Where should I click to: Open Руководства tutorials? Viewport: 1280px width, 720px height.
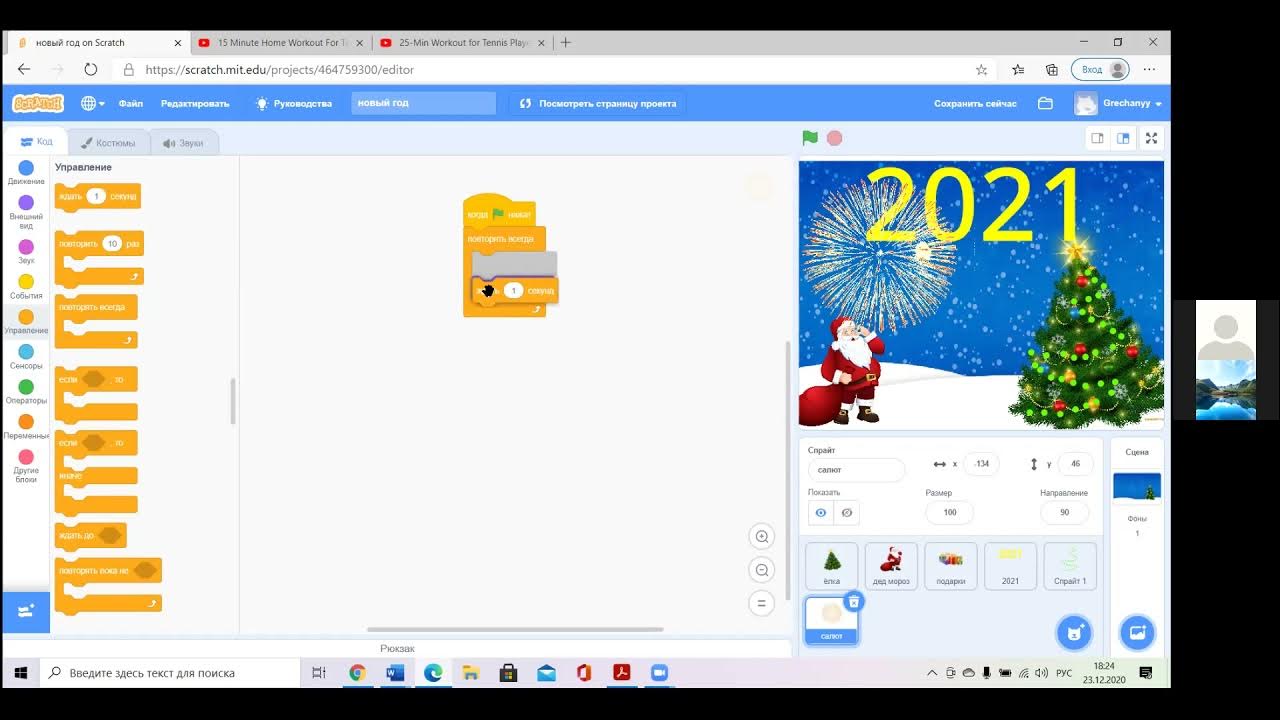click(x=293, y=103)
